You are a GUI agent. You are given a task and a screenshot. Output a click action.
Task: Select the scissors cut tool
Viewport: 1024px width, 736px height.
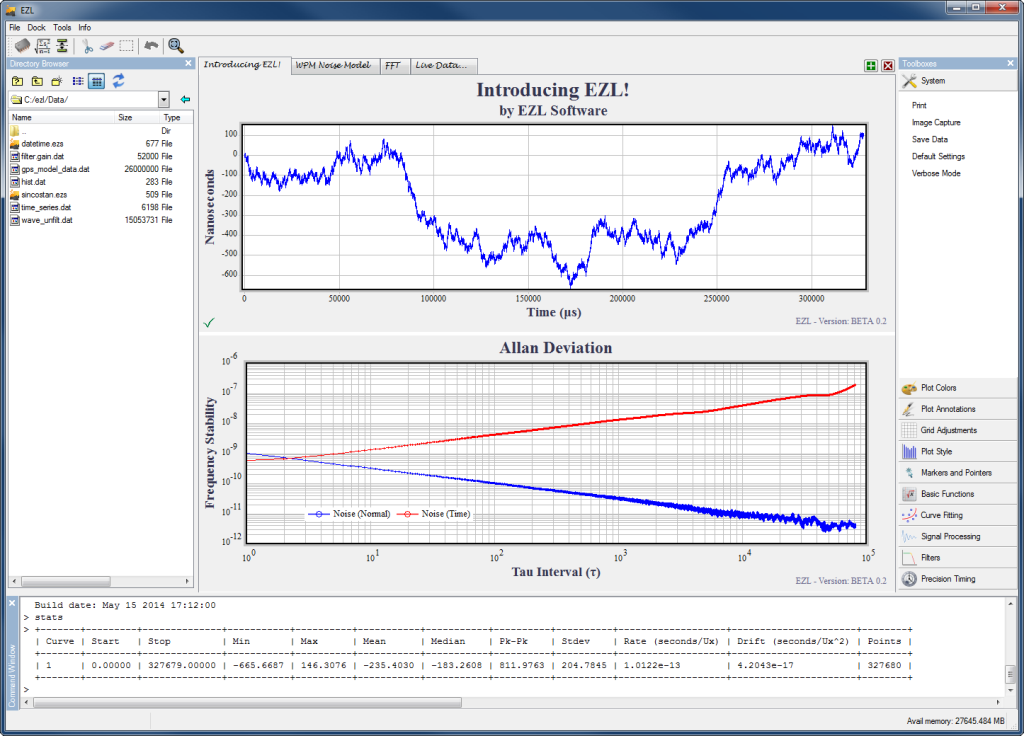(87, 46)
